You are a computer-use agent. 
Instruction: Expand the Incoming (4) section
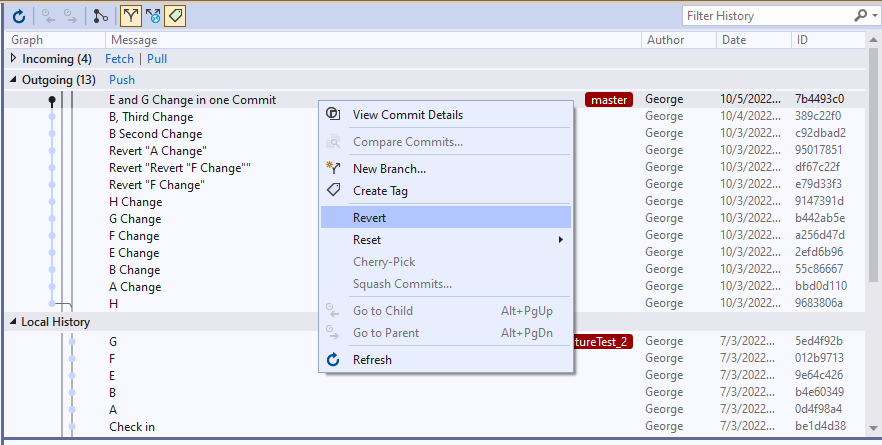pos(14,59)
